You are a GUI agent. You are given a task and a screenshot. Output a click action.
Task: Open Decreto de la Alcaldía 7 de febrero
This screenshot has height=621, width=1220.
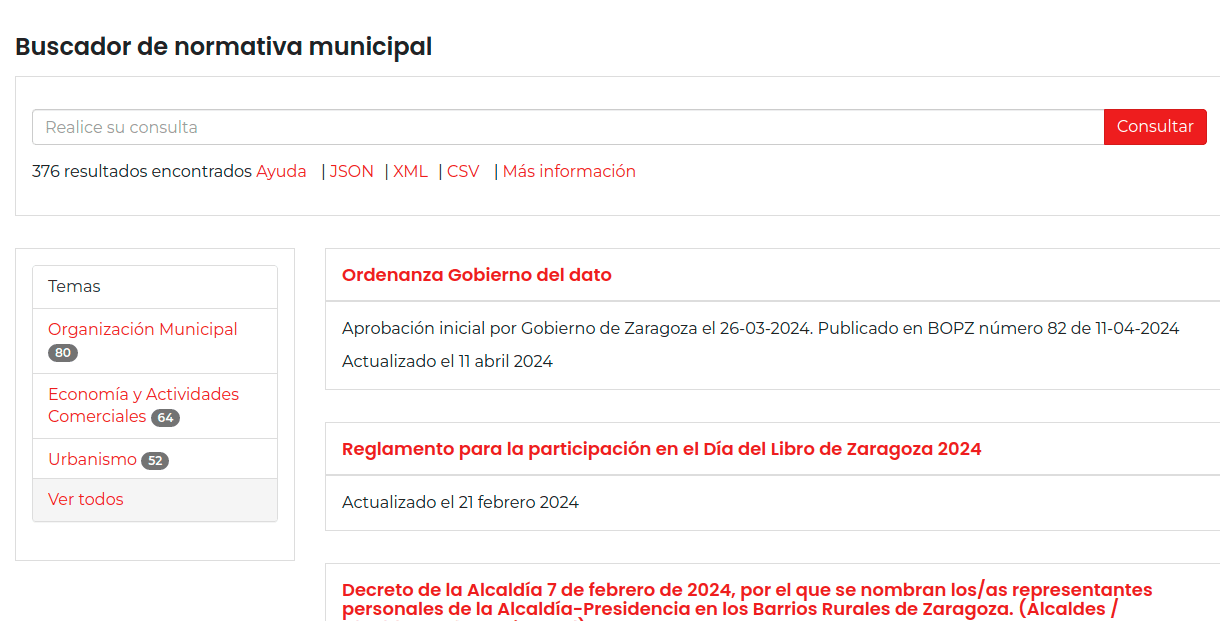[746, 590]
